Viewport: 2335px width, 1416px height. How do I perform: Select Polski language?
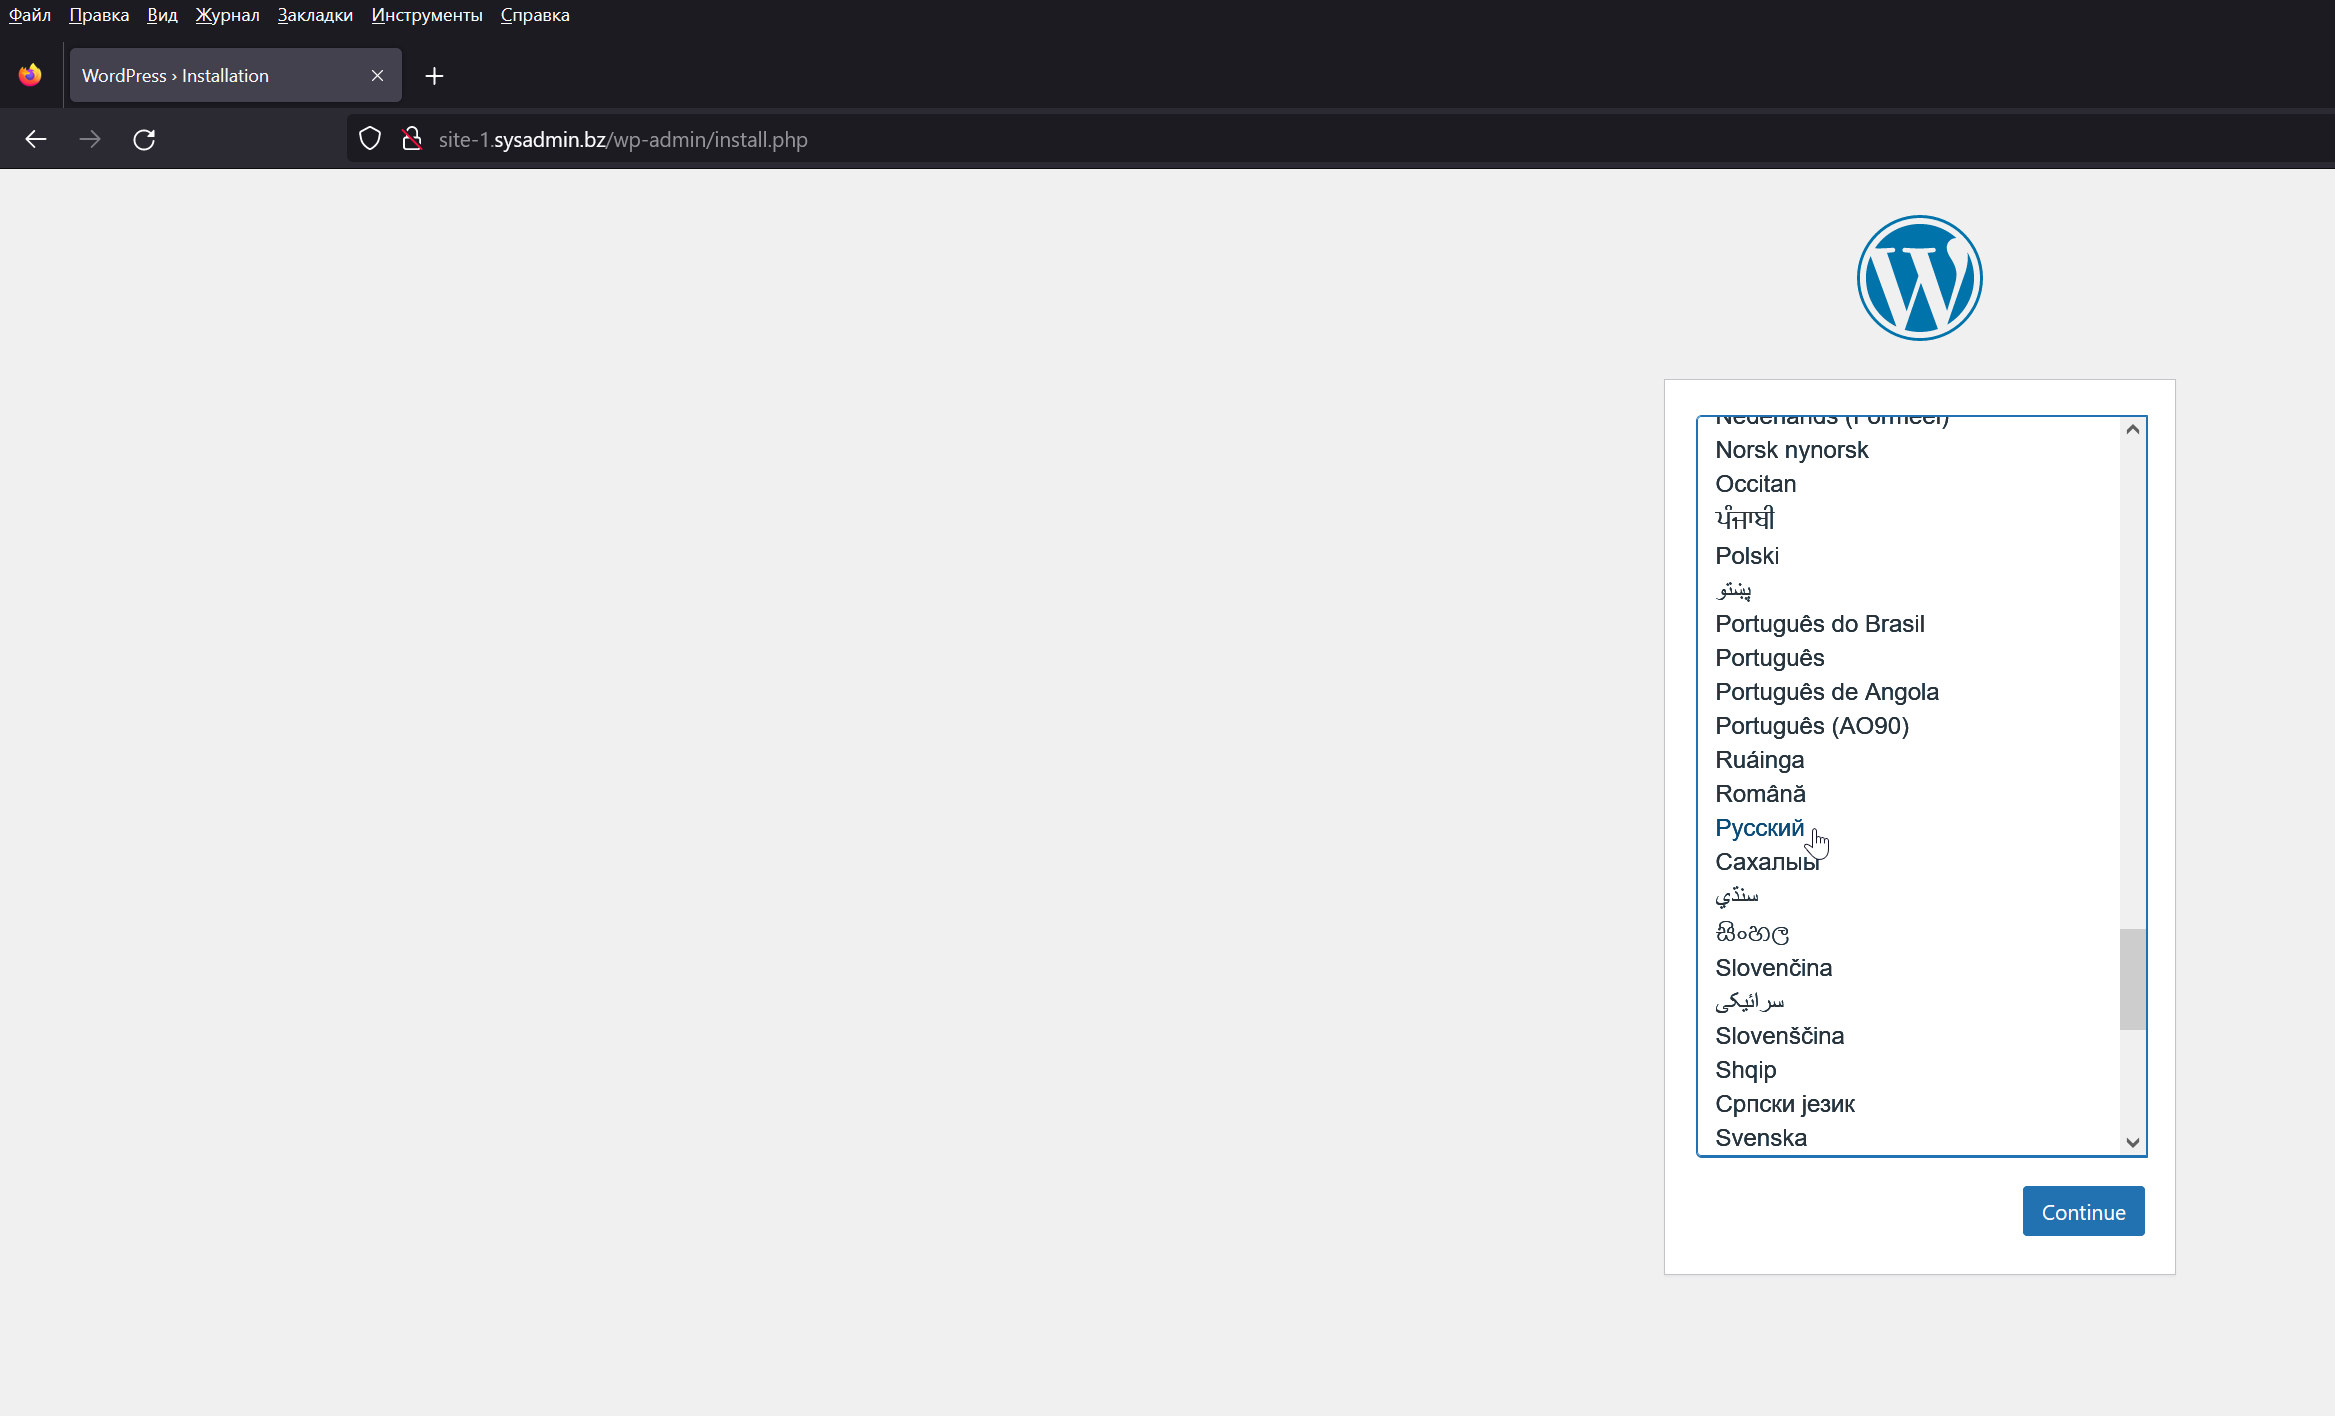coord(1908,556)
